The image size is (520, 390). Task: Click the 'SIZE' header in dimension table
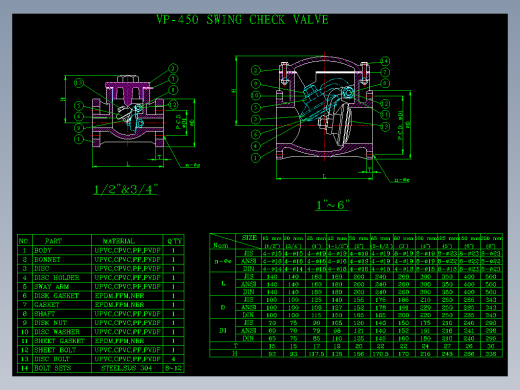[x=249, y=238]
